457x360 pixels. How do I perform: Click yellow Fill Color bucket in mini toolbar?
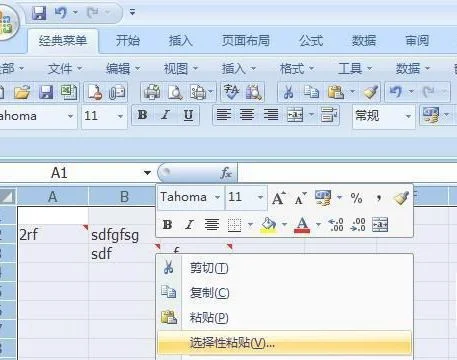point(268,225)
